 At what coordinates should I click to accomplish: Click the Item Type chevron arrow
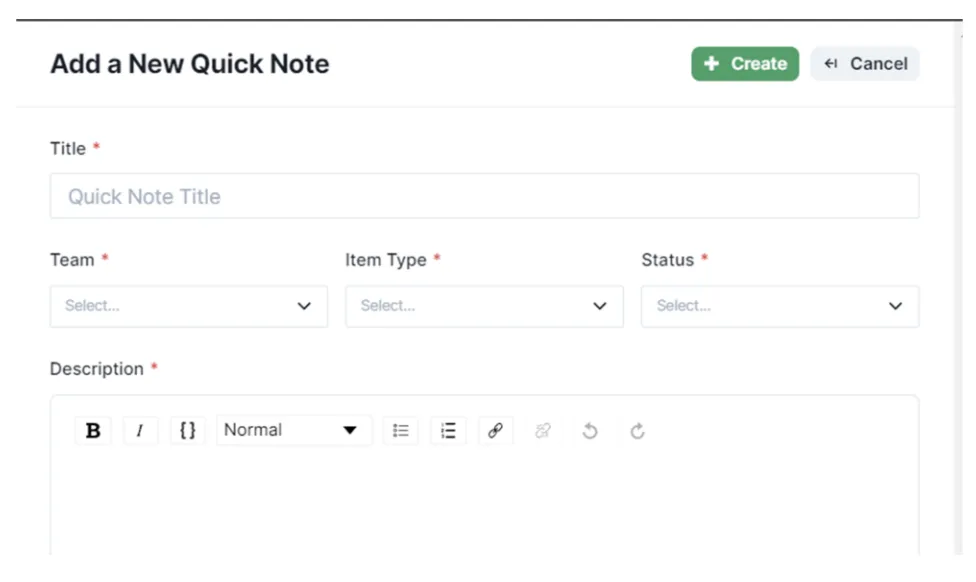(599, 306)
